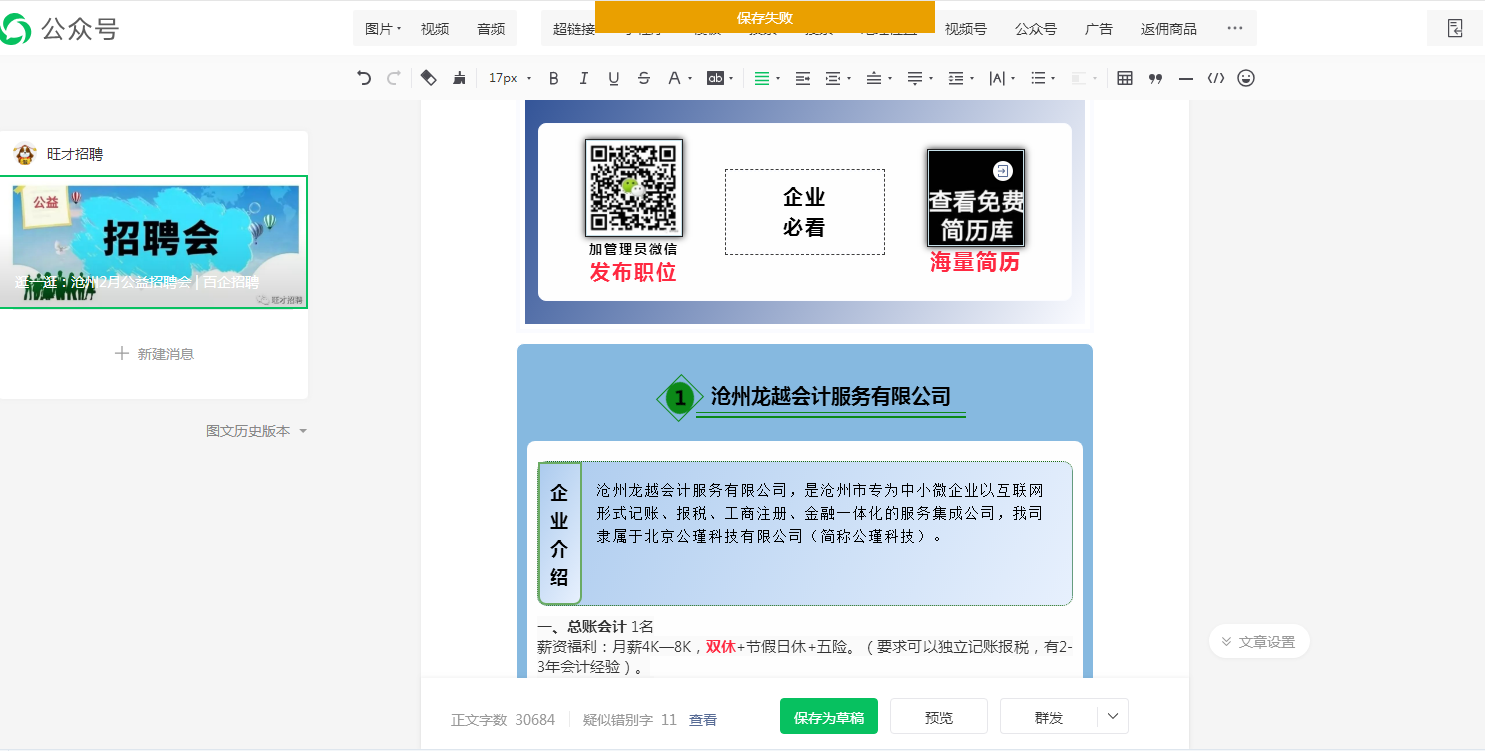Insert a blockquote

pyautogui.click(x=1155, y=78)
